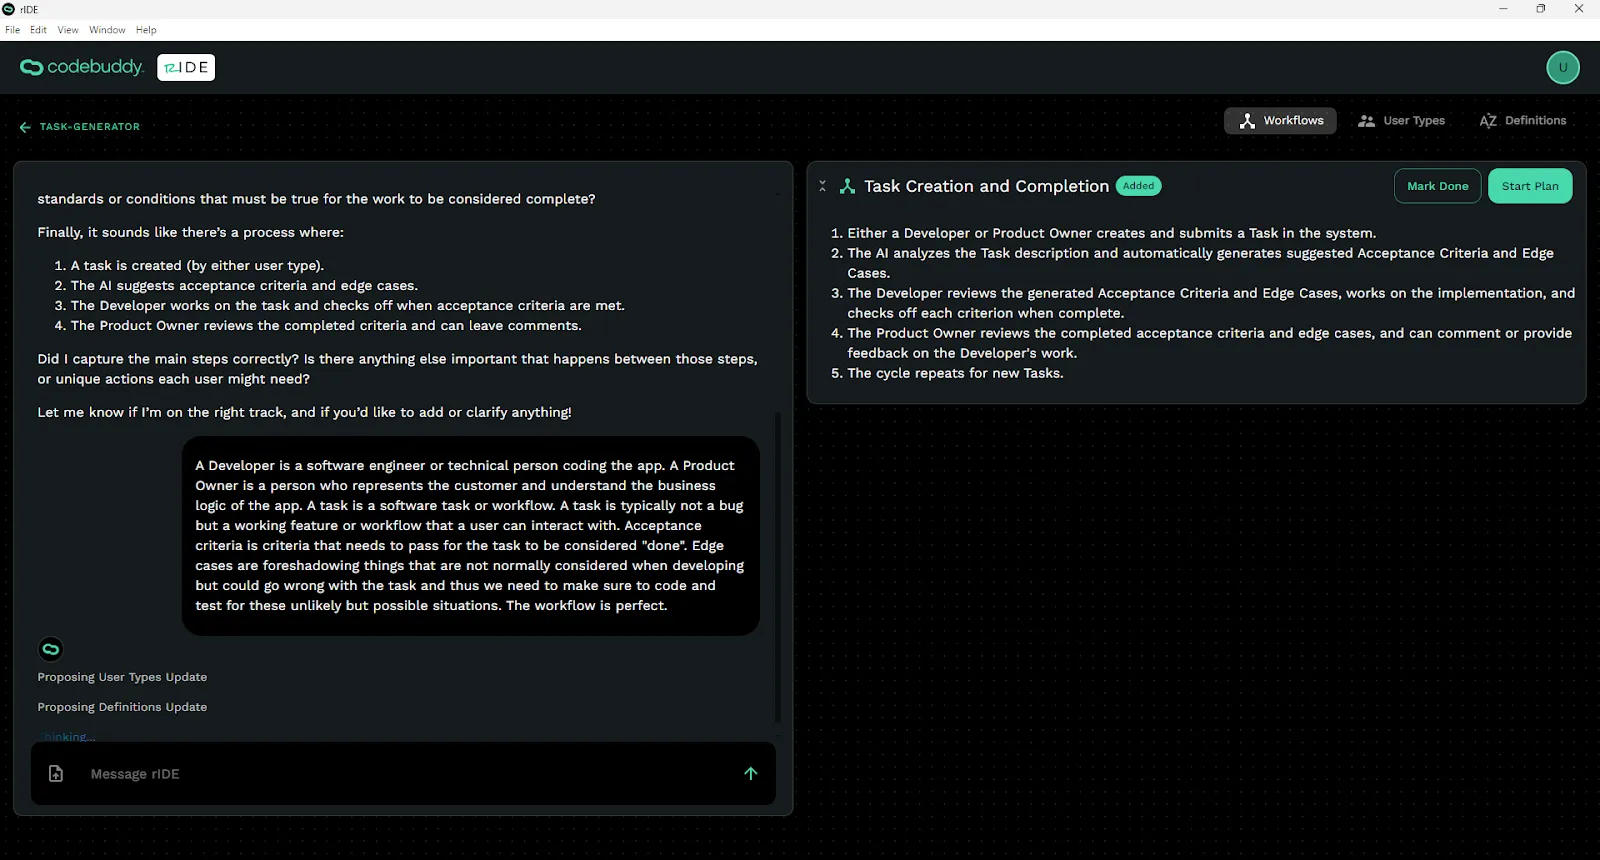The width and height of the screenshot is (1600, 860).
Task: Click the Mark Done button
Action: click(x=1437, y=186)
